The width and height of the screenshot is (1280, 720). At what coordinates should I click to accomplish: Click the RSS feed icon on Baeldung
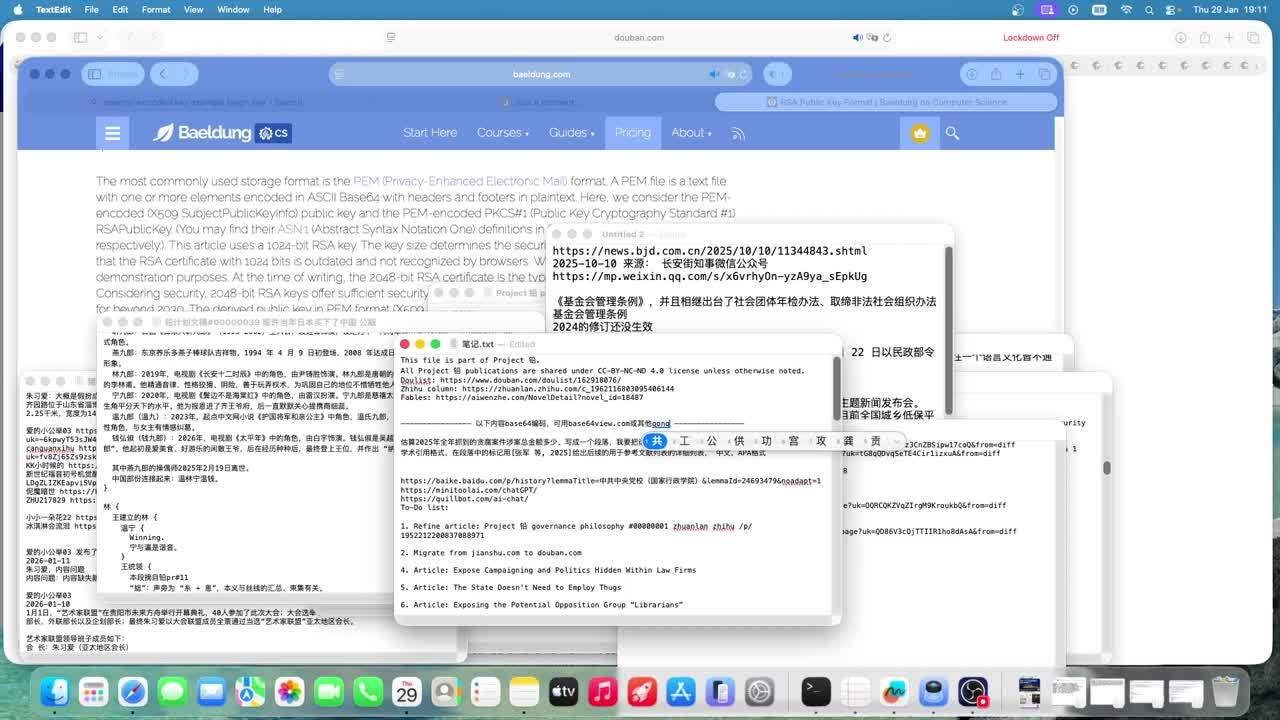pyautogui.click(x=738, y=133)
